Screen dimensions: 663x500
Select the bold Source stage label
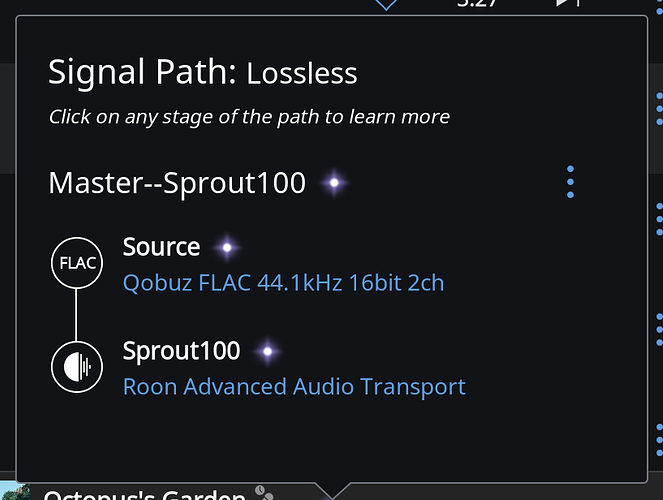(161, 247)
